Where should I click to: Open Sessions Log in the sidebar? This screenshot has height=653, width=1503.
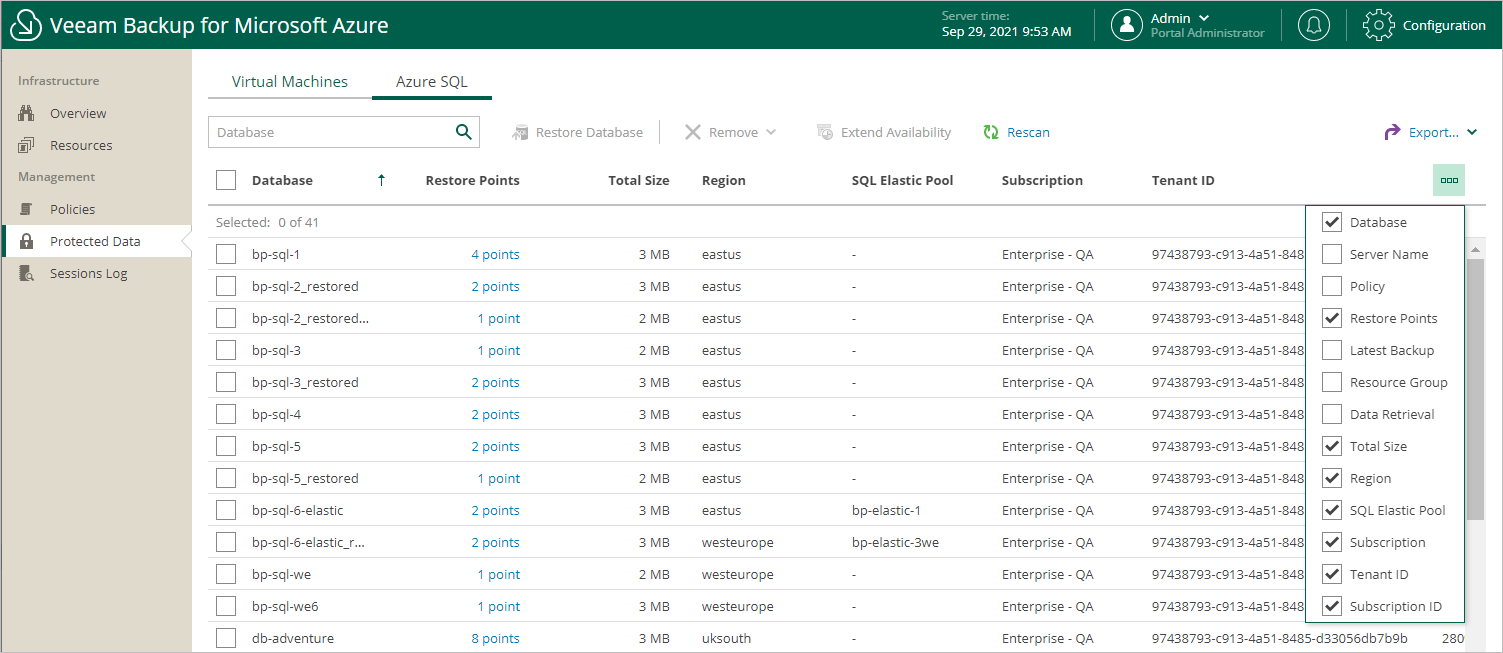(x=89, y=273)
